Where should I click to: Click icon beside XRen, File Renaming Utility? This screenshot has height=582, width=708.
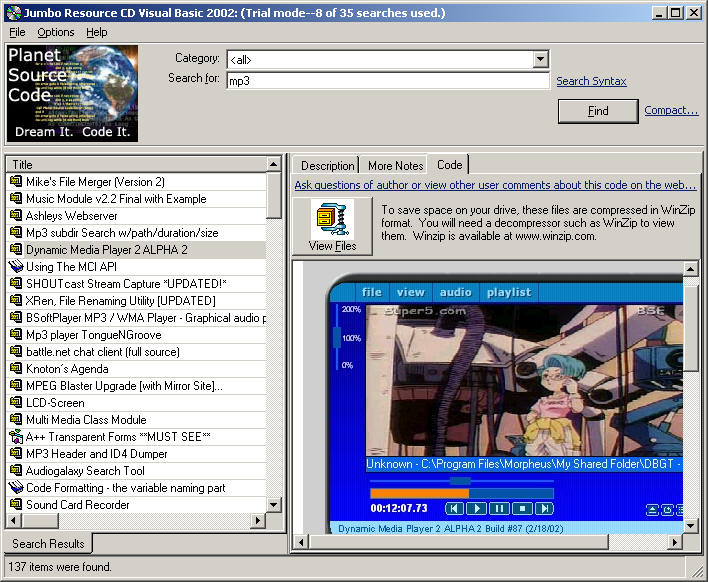16,301
